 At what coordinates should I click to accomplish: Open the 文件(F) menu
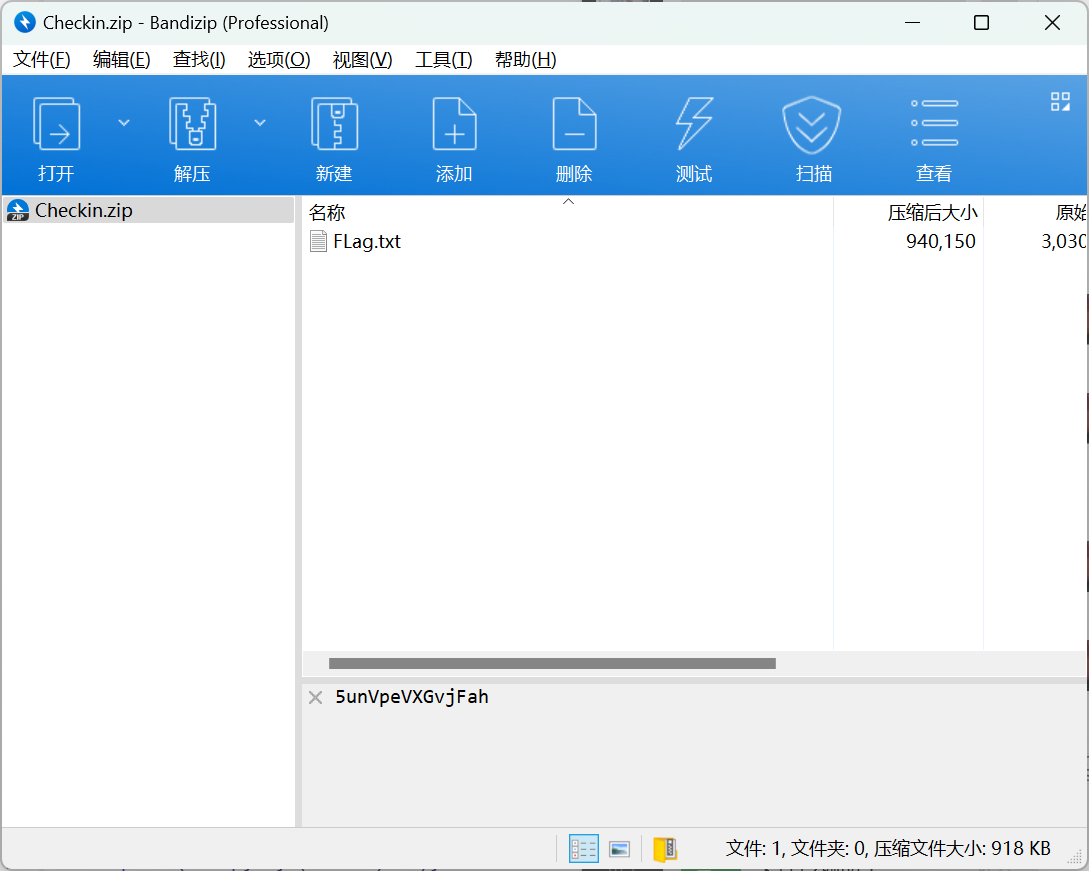pos(42,60)
